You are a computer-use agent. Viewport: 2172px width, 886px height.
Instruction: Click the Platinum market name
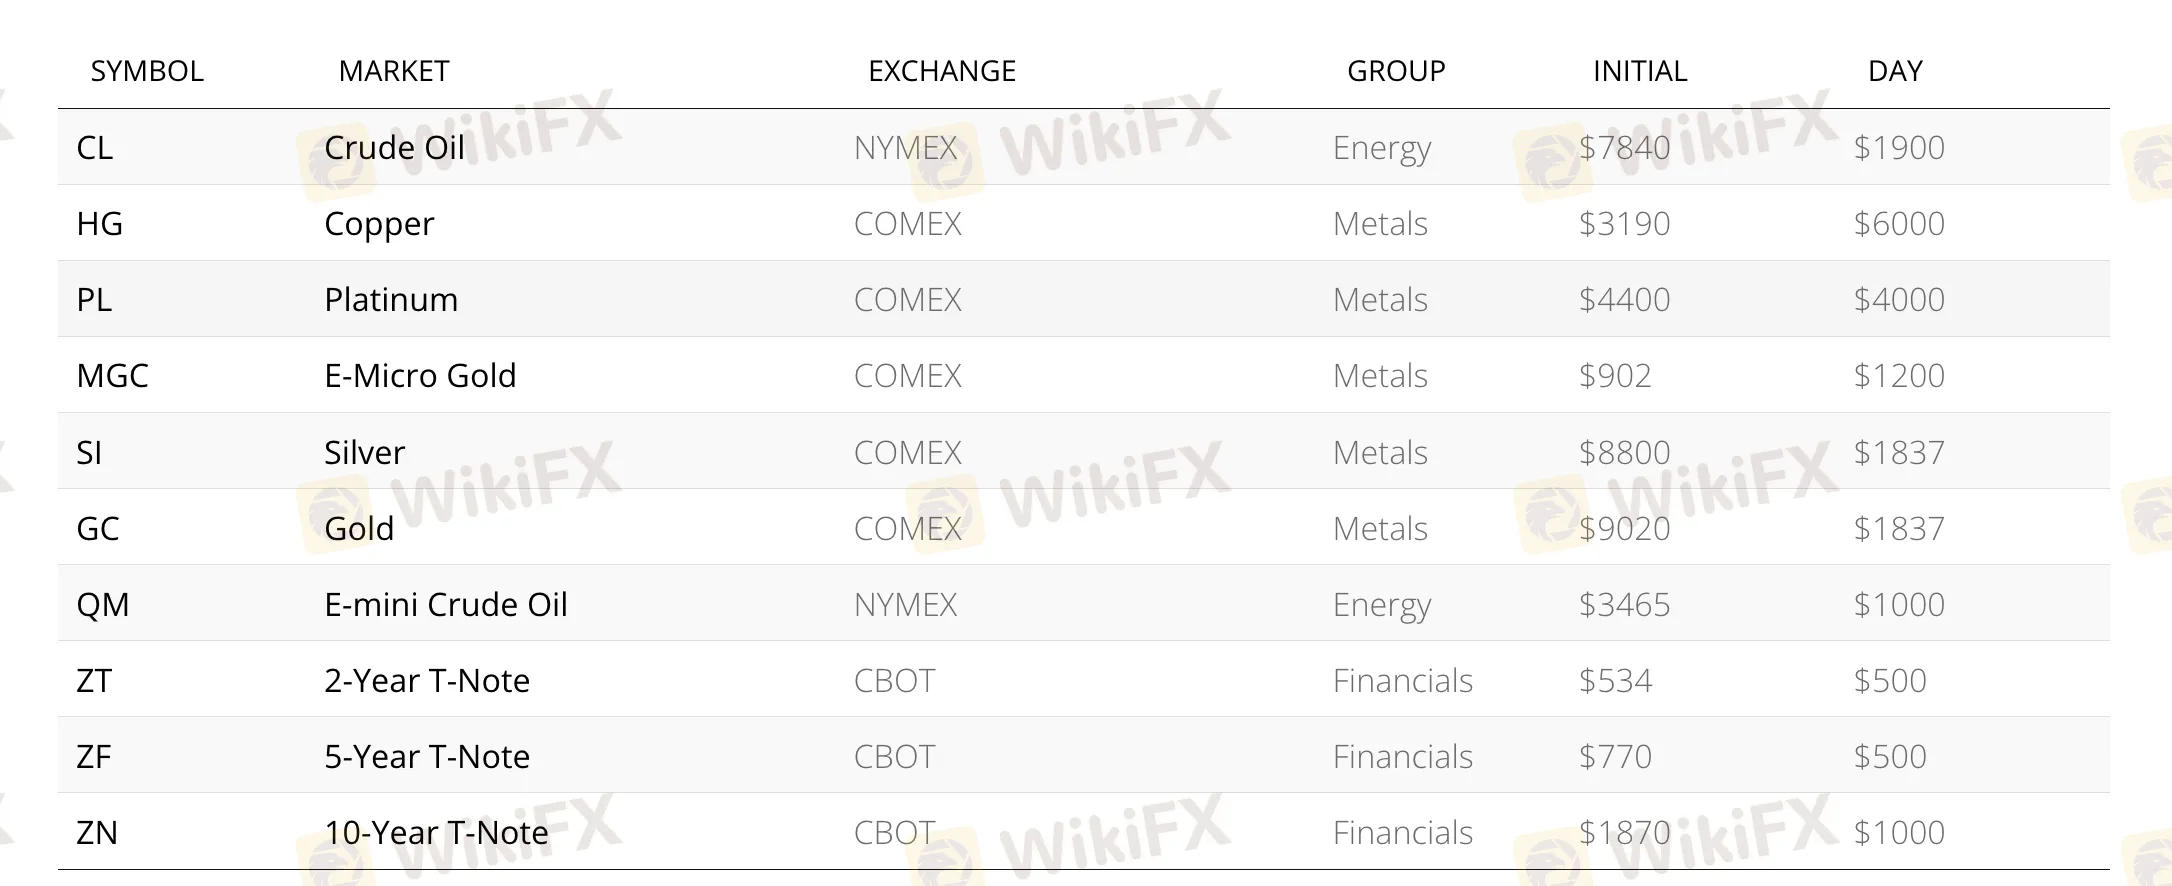(391, 300)
